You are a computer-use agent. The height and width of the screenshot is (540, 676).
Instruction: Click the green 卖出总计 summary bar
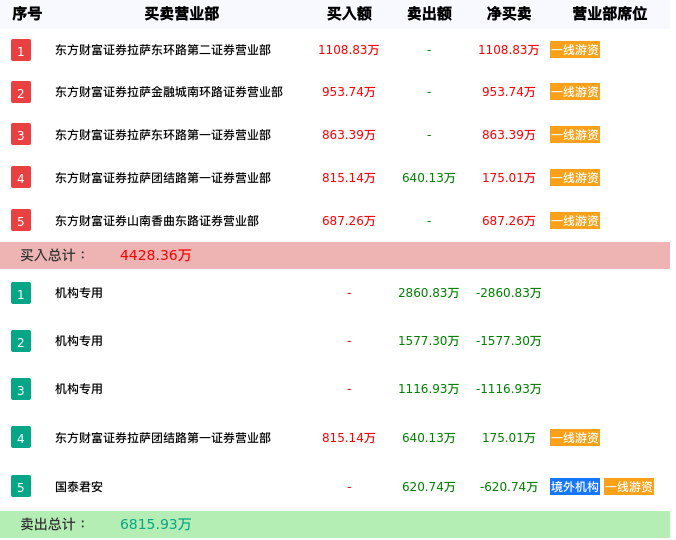click(x=335, y=524)
